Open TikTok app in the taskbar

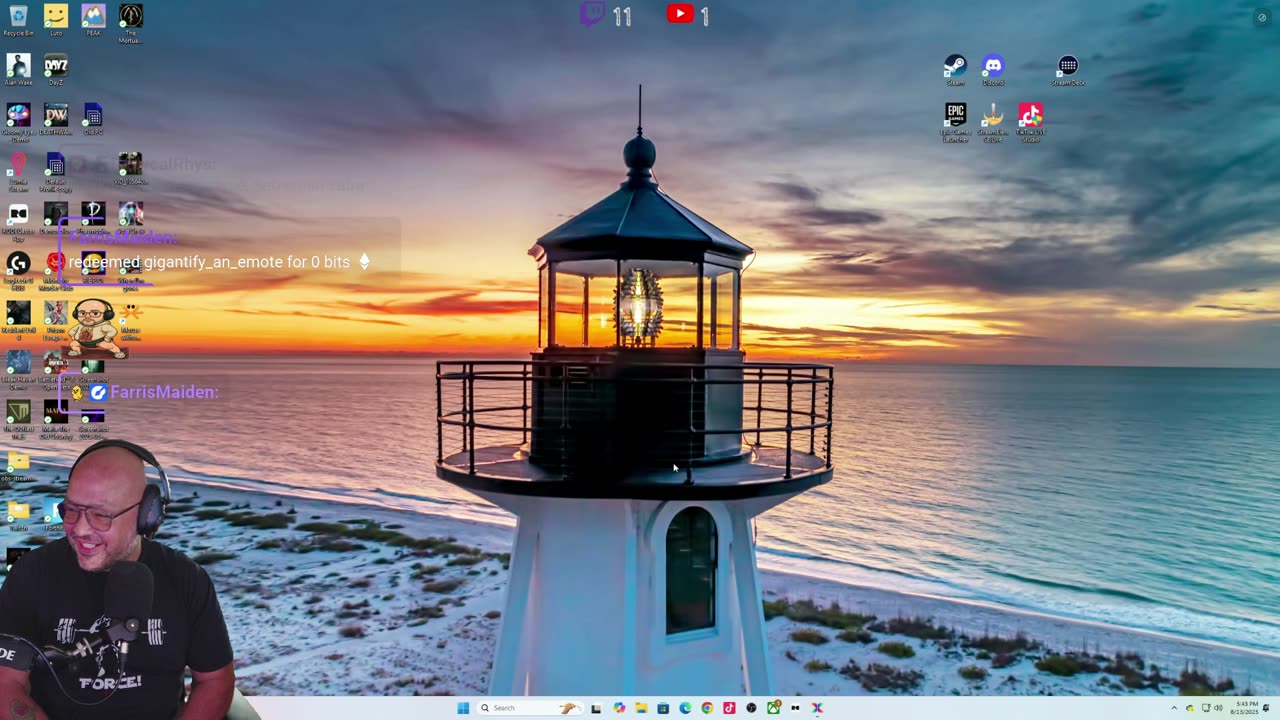point(729,708)
